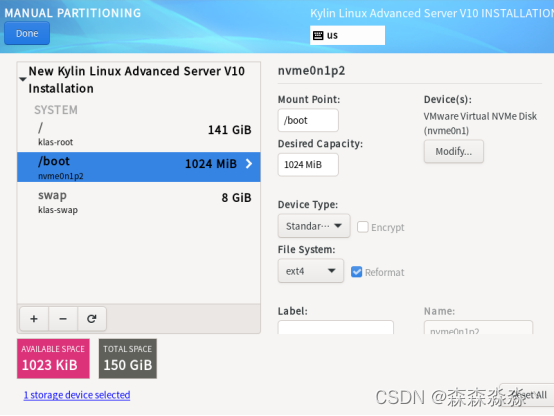Click the Name field showing nvme0n1p2
Image resolution: width=554 pixels, height=416 pixels.
click(x=478, y=328)
